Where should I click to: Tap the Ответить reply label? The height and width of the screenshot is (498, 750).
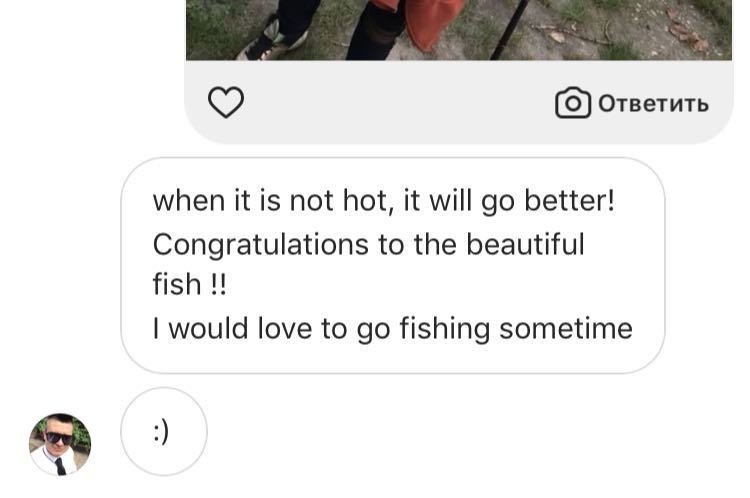point(653,104)
